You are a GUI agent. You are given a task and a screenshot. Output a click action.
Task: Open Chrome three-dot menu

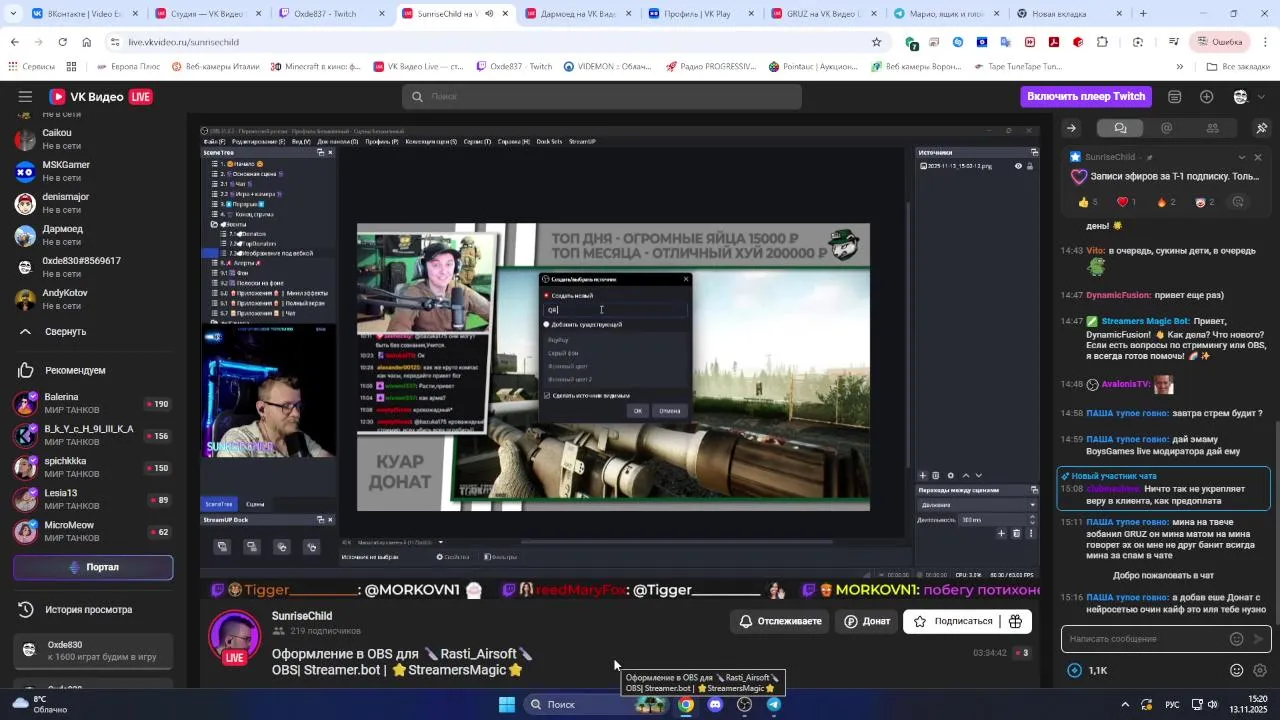1265,42
